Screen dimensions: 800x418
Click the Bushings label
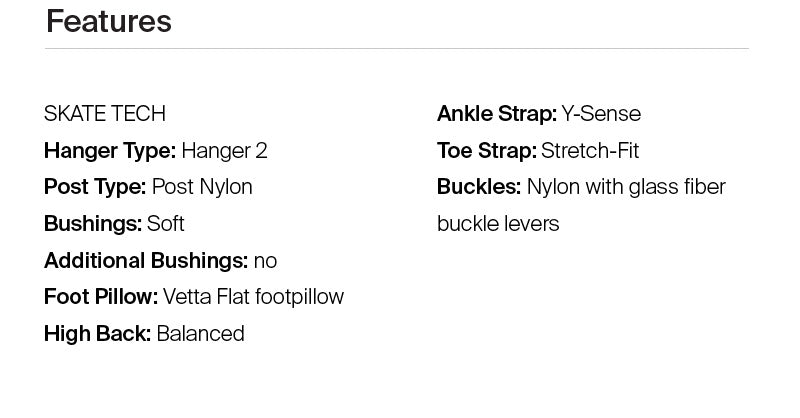click(x=92, y=224)
